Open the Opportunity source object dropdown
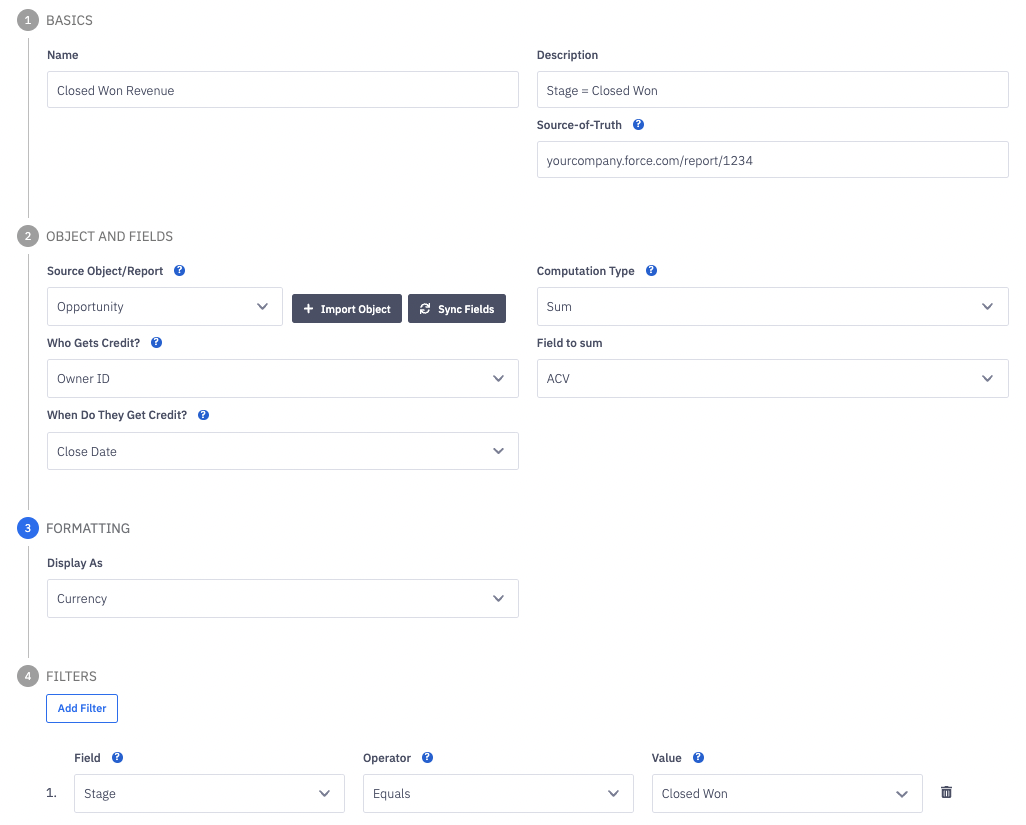 click(164, 307)
